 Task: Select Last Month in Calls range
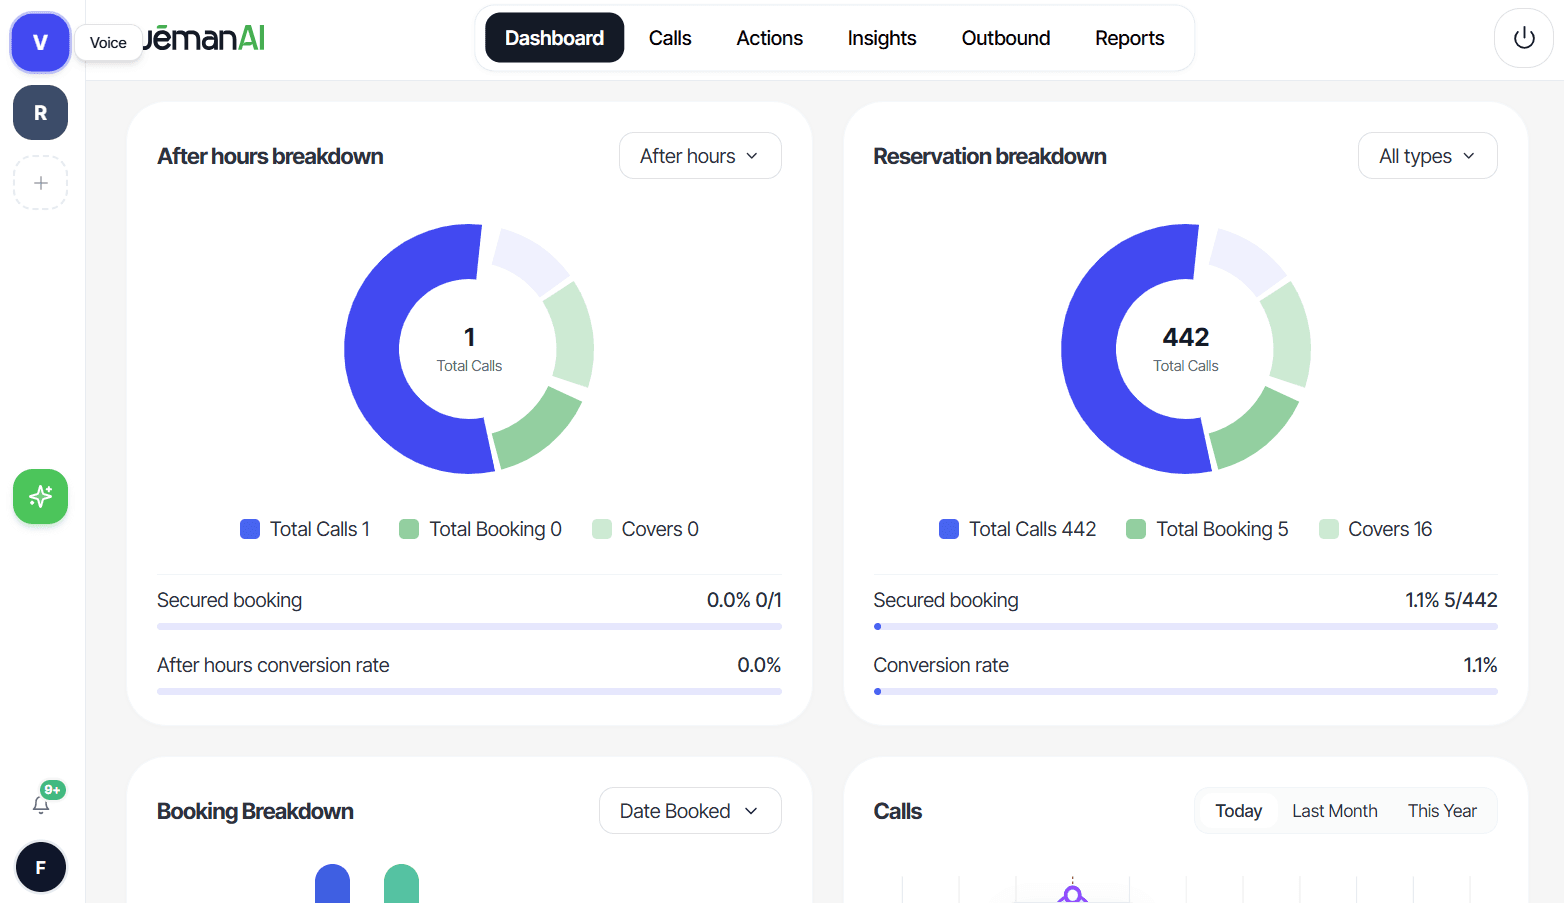click(x=1334, y=811)
